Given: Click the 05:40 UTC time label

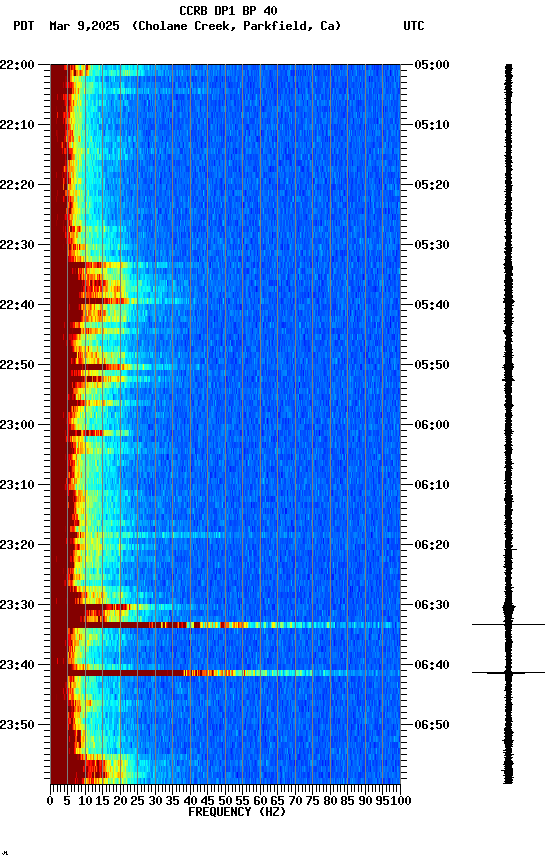Looking at the screenshot, I should point(431,305).
